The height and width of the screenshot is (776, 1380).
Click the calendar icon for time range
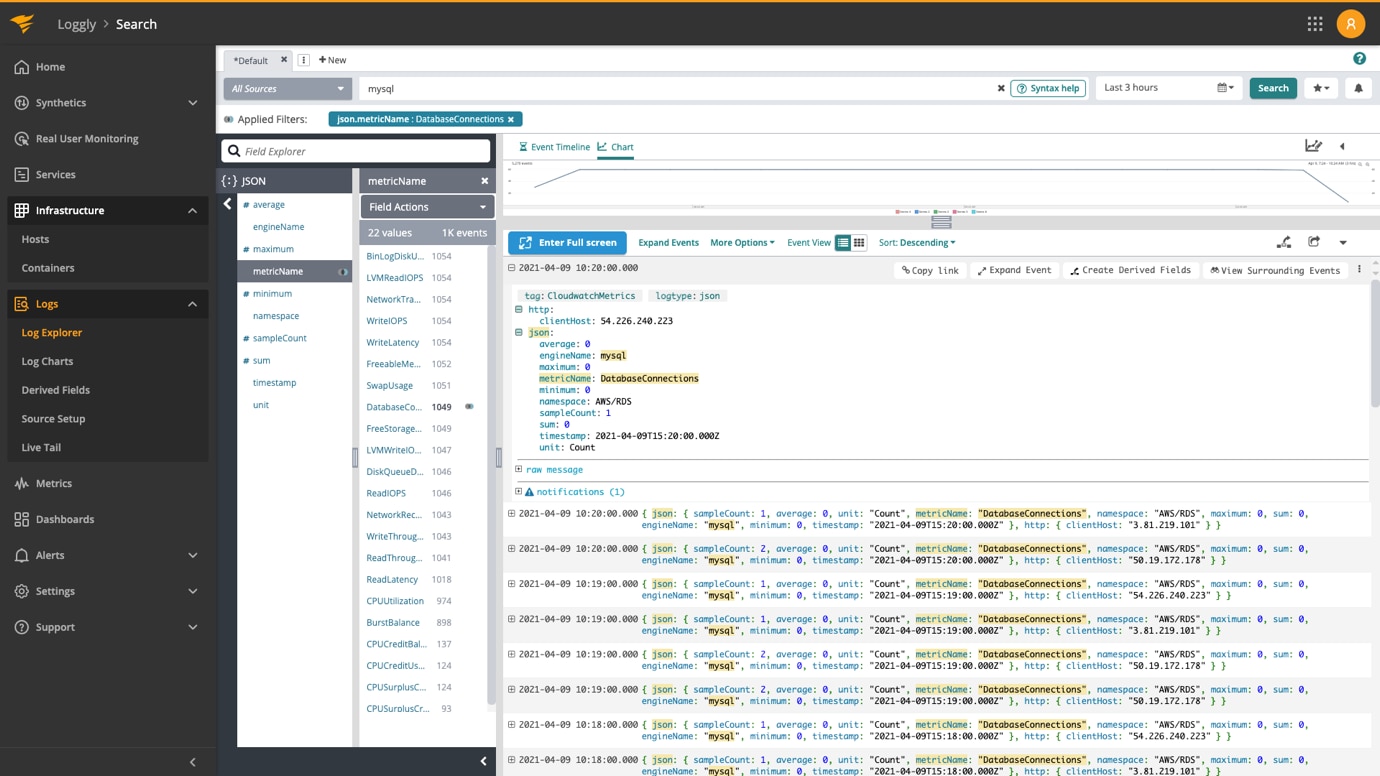tap(1224, 88)
